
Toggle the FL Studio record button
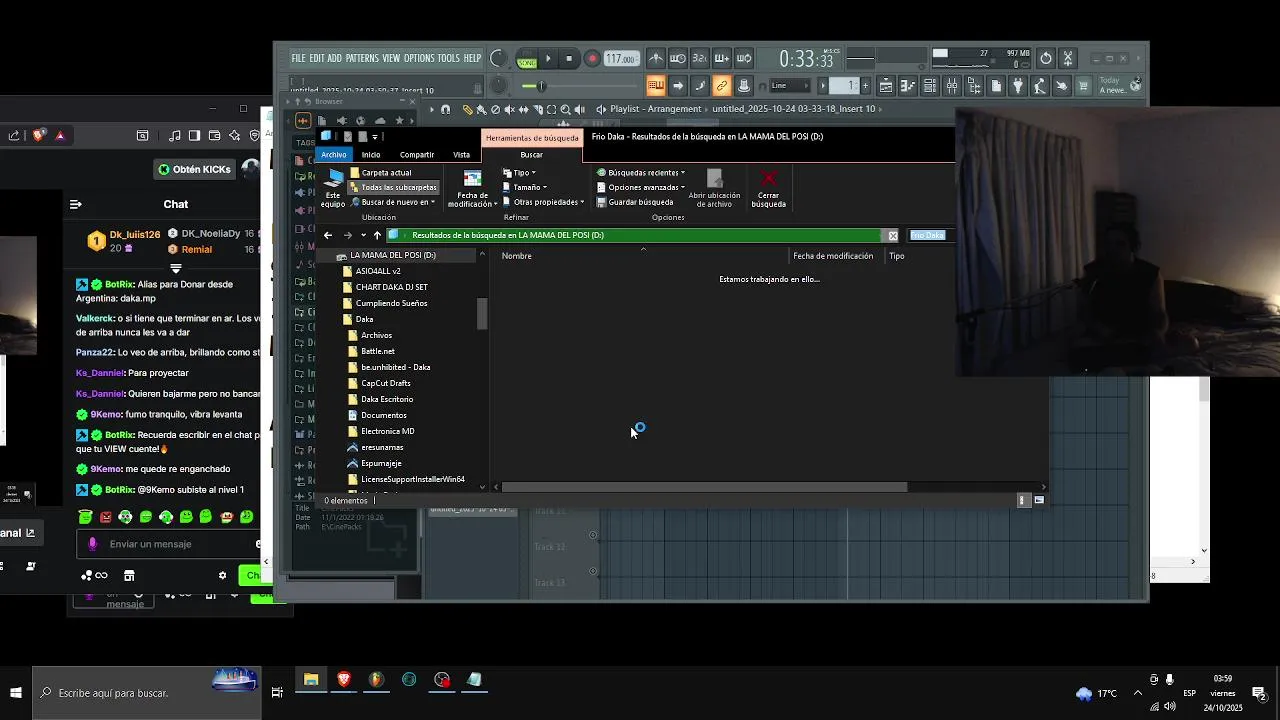pos(592,58)
